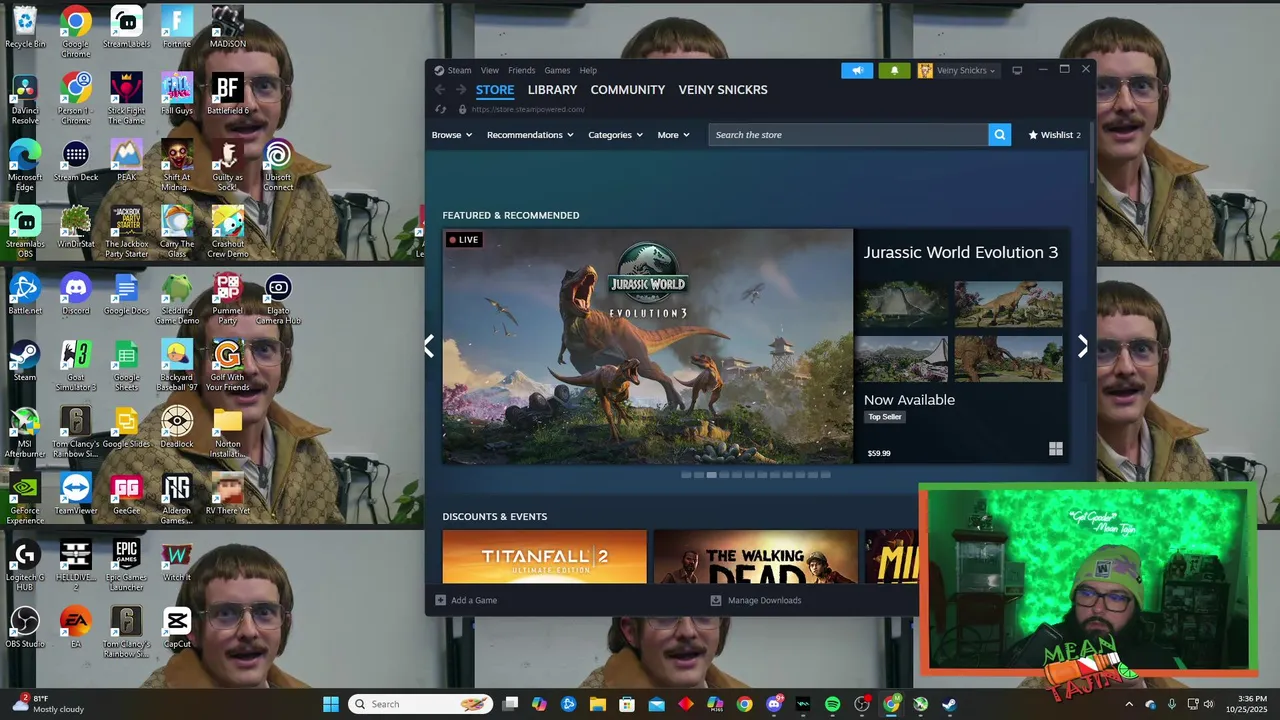This screenshot has height=720, width=1280.
Task: Show hidden system tray icons chevron
Action: (x=1129, y=704)
